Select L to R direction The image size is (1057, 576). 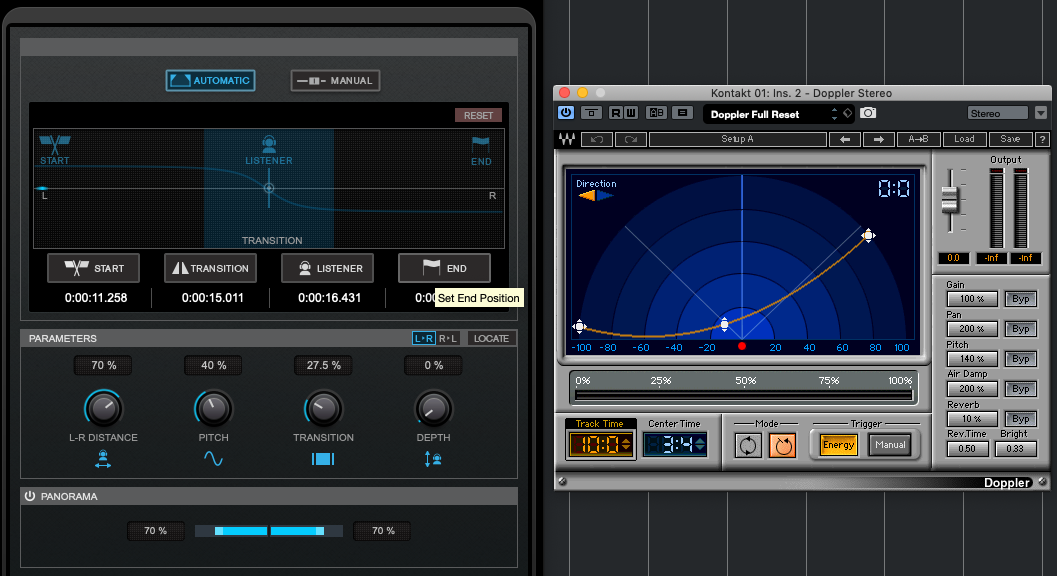point(424,339)
